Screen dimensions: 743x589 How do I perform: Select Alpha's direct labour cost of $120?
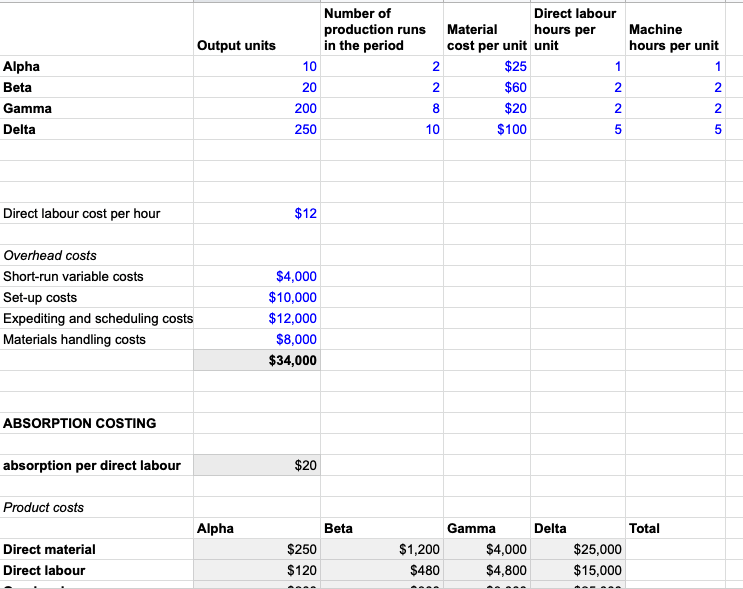tap(257, 570)
